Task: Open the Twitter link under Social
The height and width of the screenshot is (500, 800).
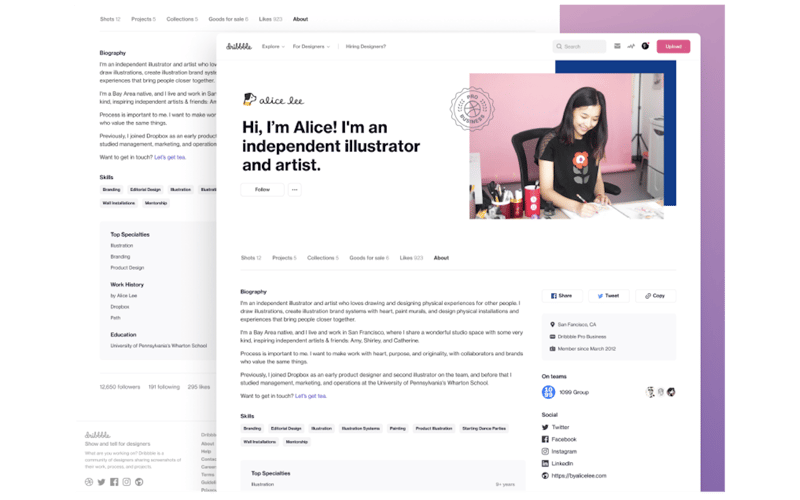Action: (556, 427)
